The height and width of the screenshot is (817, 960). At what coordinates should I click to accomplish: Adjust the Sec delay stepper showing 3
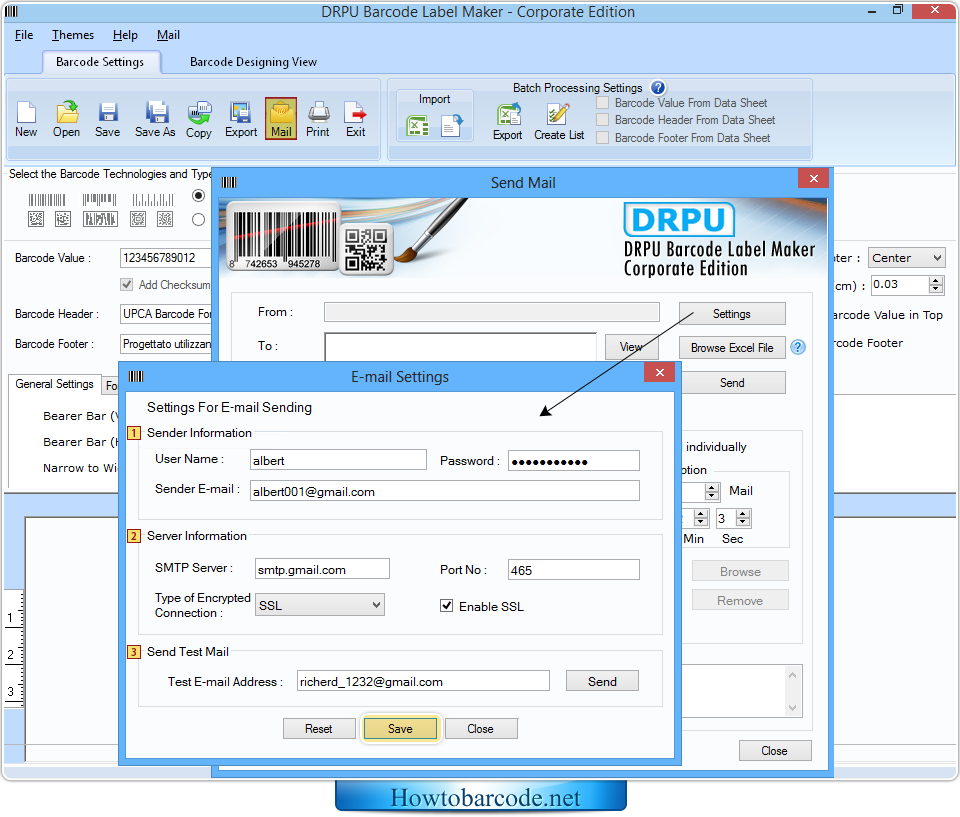pos(743,518)
